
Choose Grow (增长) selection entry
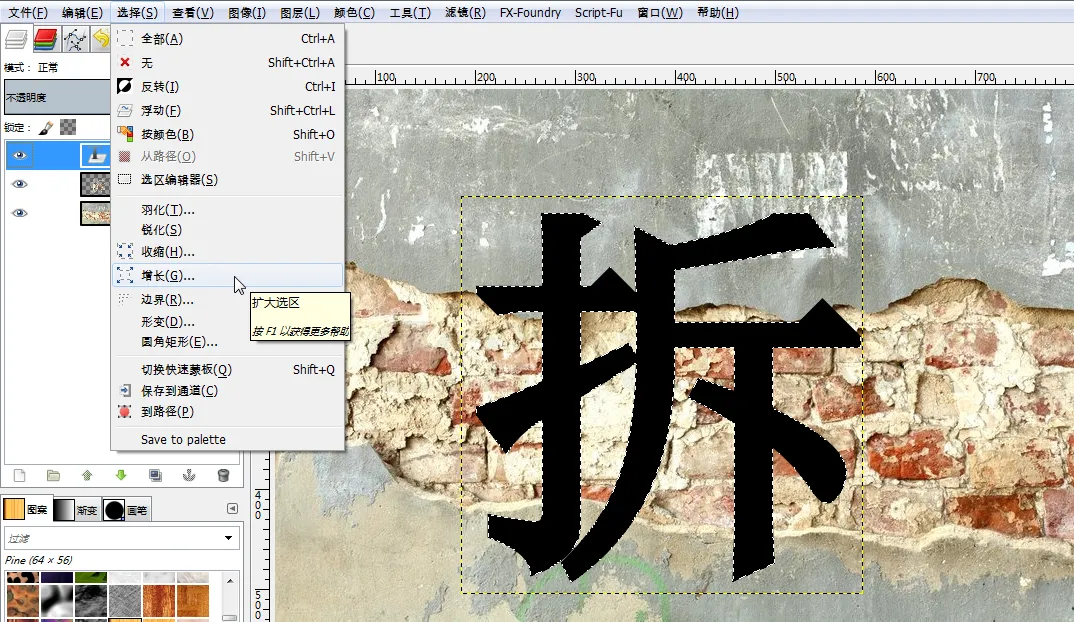[227, 275]
